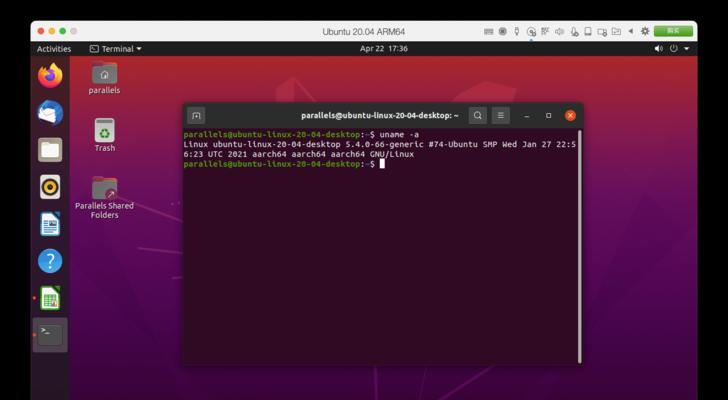Click the Terminal title bar text

click(380, 116)
